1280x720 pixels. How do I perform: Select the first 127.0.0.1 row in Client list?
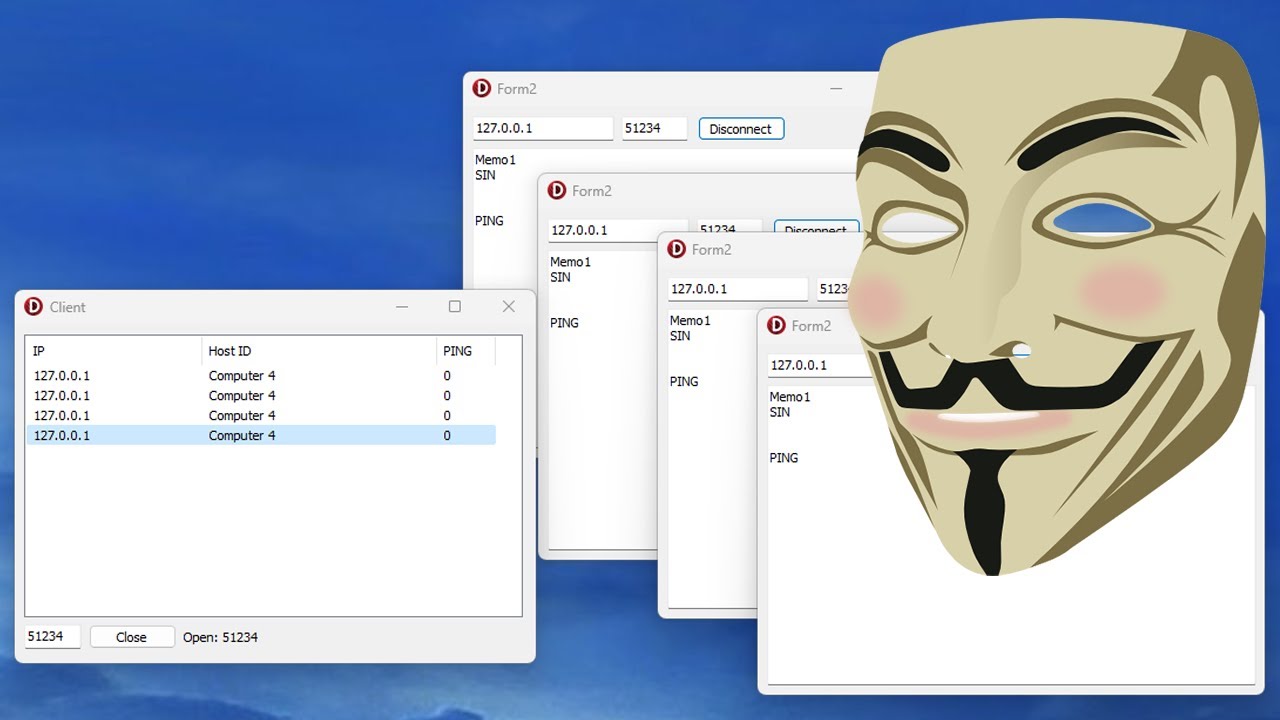[261, 376]
